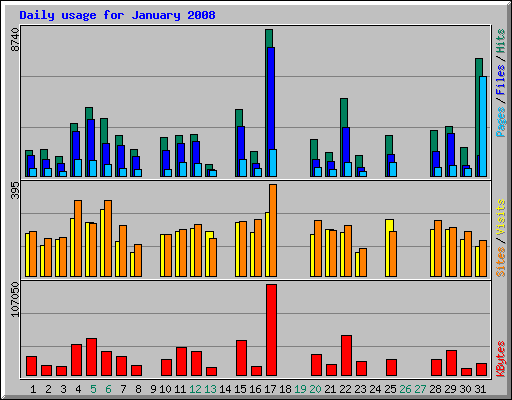512x400 pixels.
Task: Click the green hits bar for day 22
Action: [x=344, y=113]
